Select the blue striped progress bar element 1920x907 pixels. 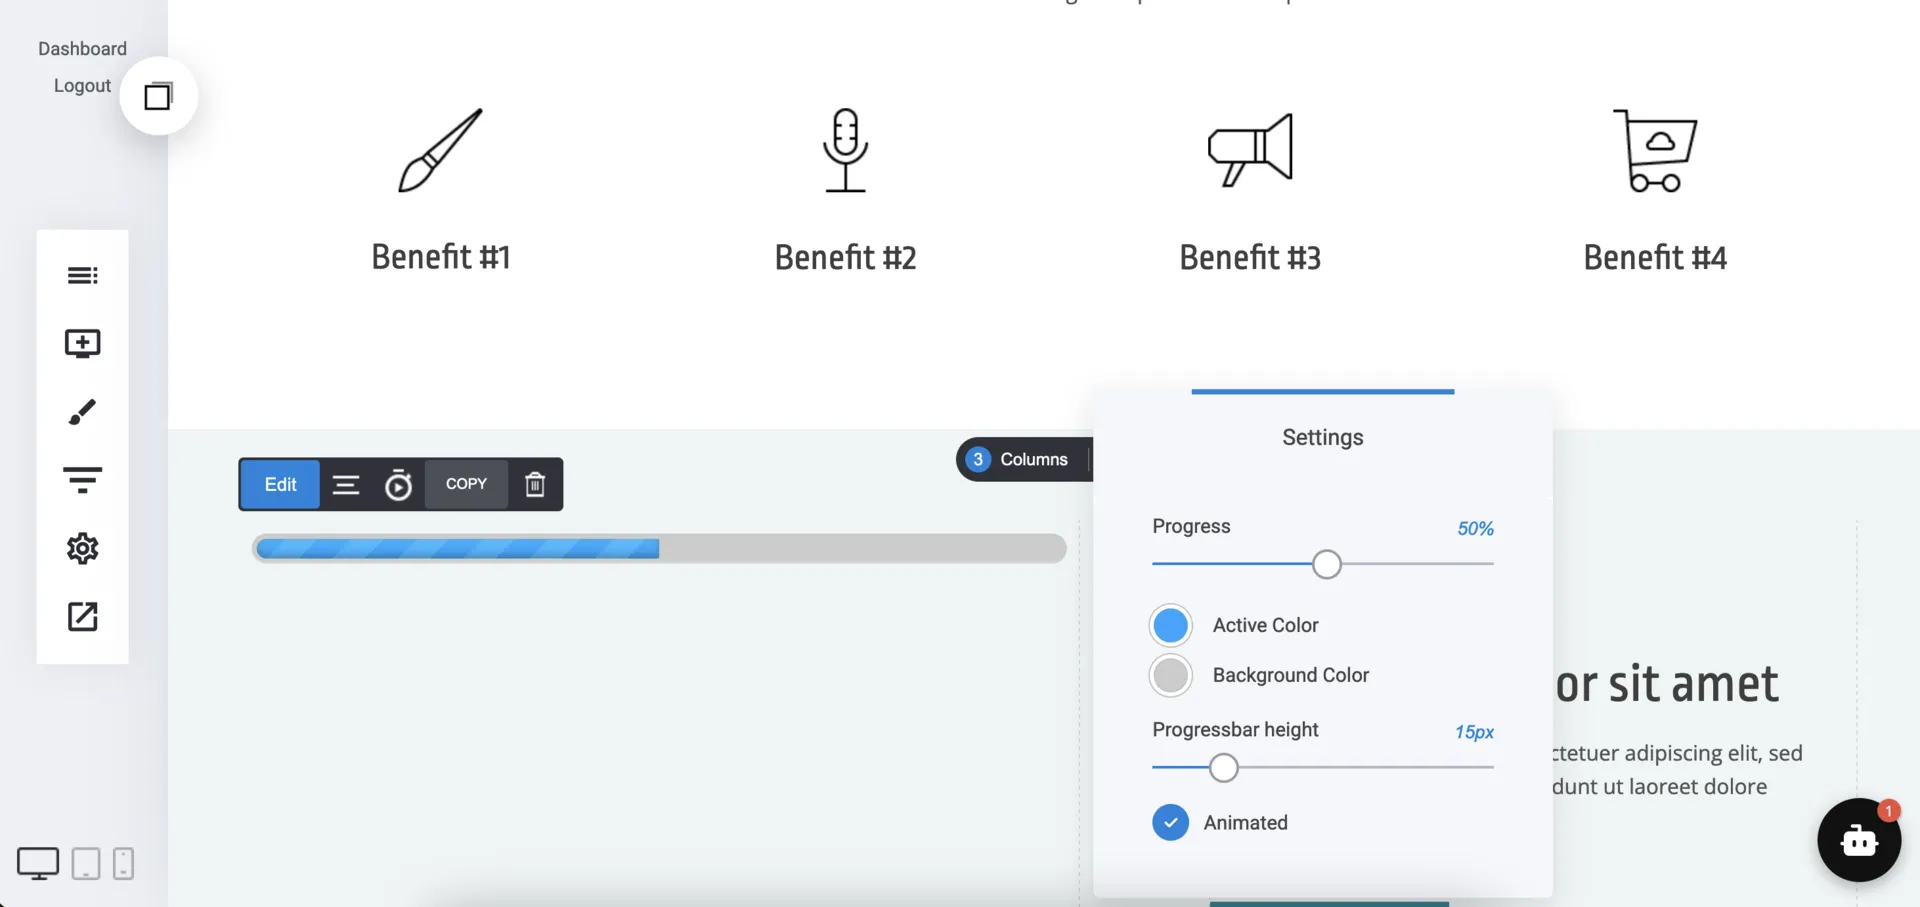(x=659, y=548)
